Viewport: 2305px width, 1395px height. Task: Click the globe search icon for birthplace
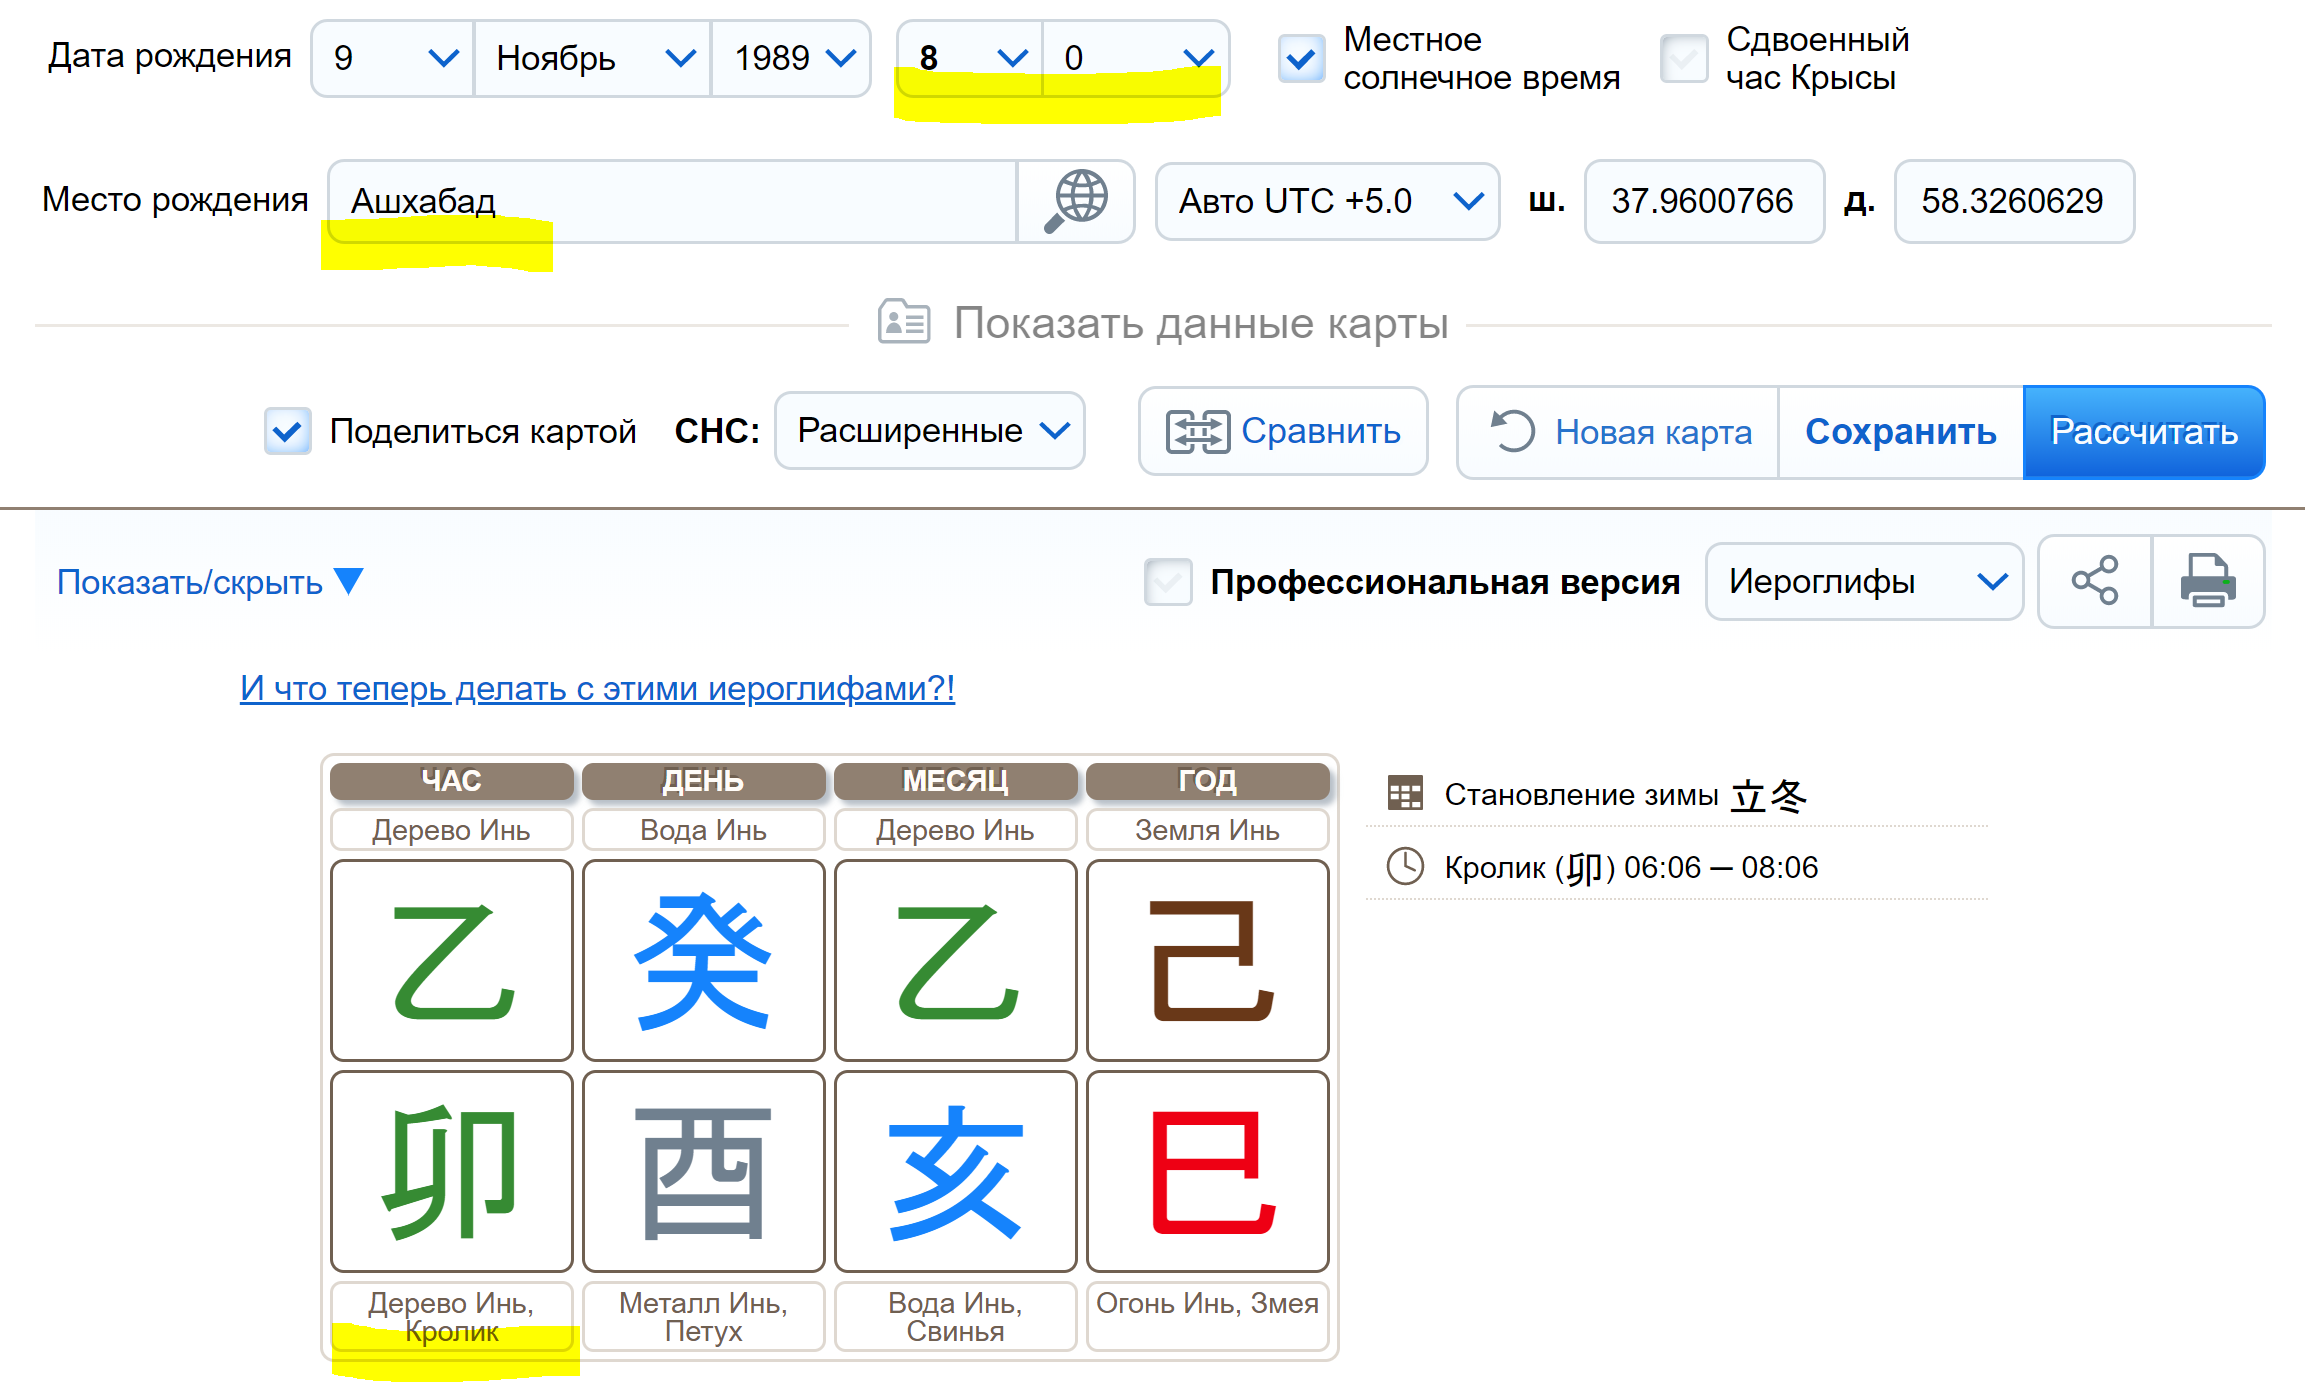click(1076, 201)
